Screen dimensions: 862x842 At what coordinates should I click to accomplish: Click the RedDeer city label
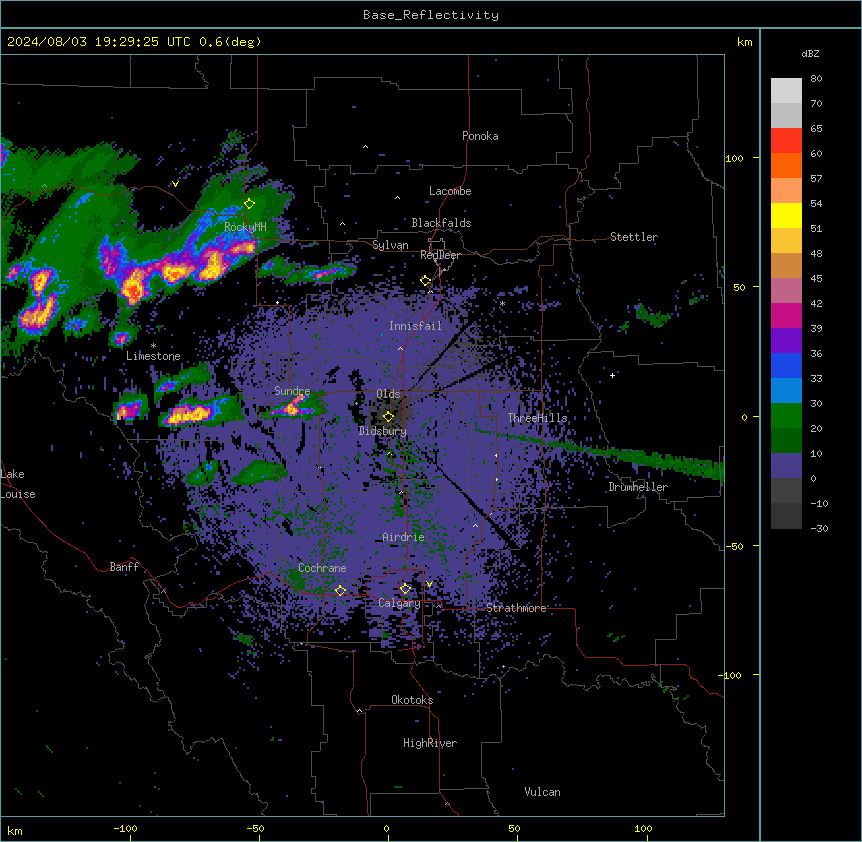point(440,255)
